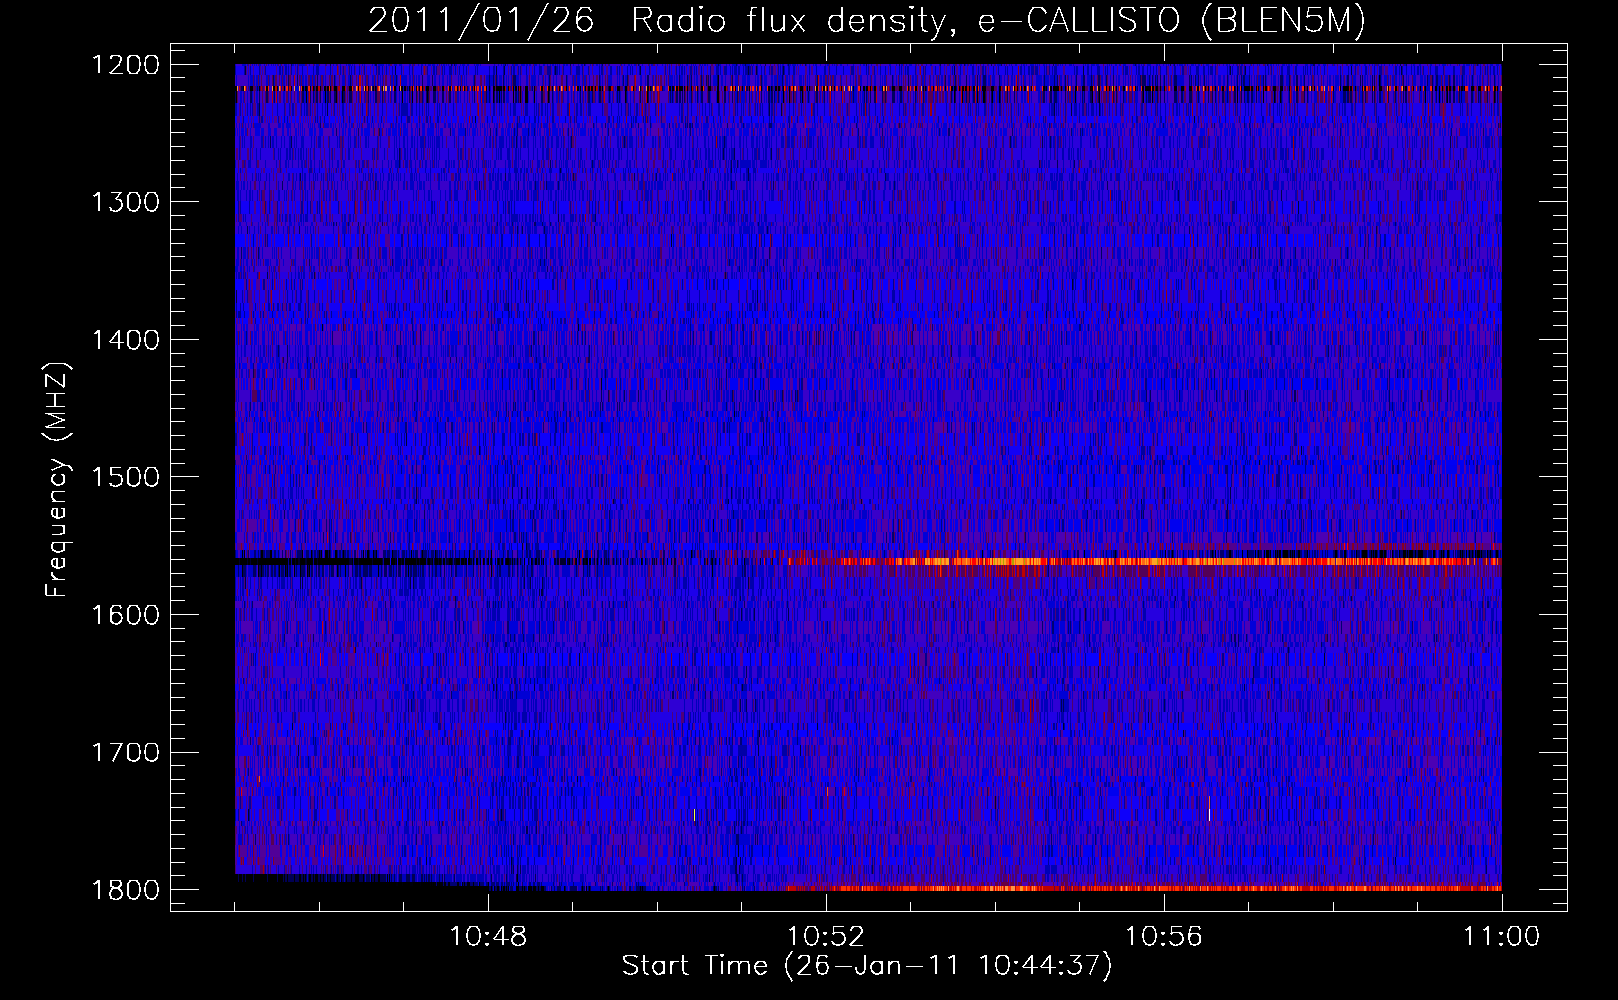Click the 'Frequency (MHZ)' axis label
The image size is (1618, 1000).
click(58, 480)
